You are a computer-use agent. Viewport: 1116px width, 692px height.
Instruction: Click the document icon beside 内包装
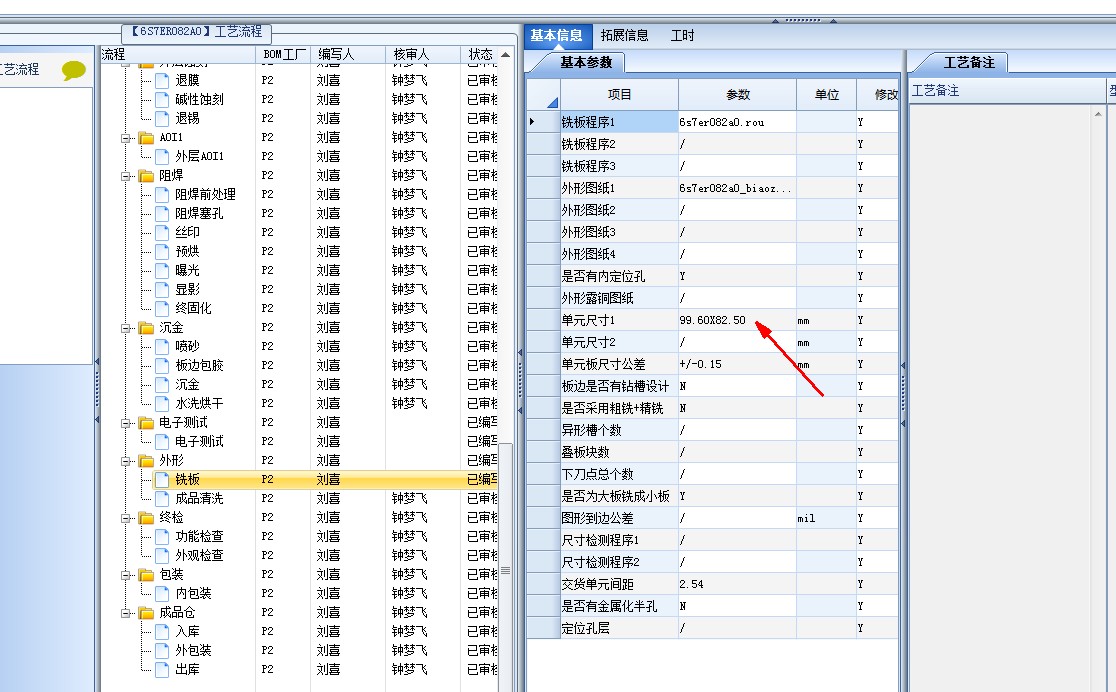click(162, 593)
